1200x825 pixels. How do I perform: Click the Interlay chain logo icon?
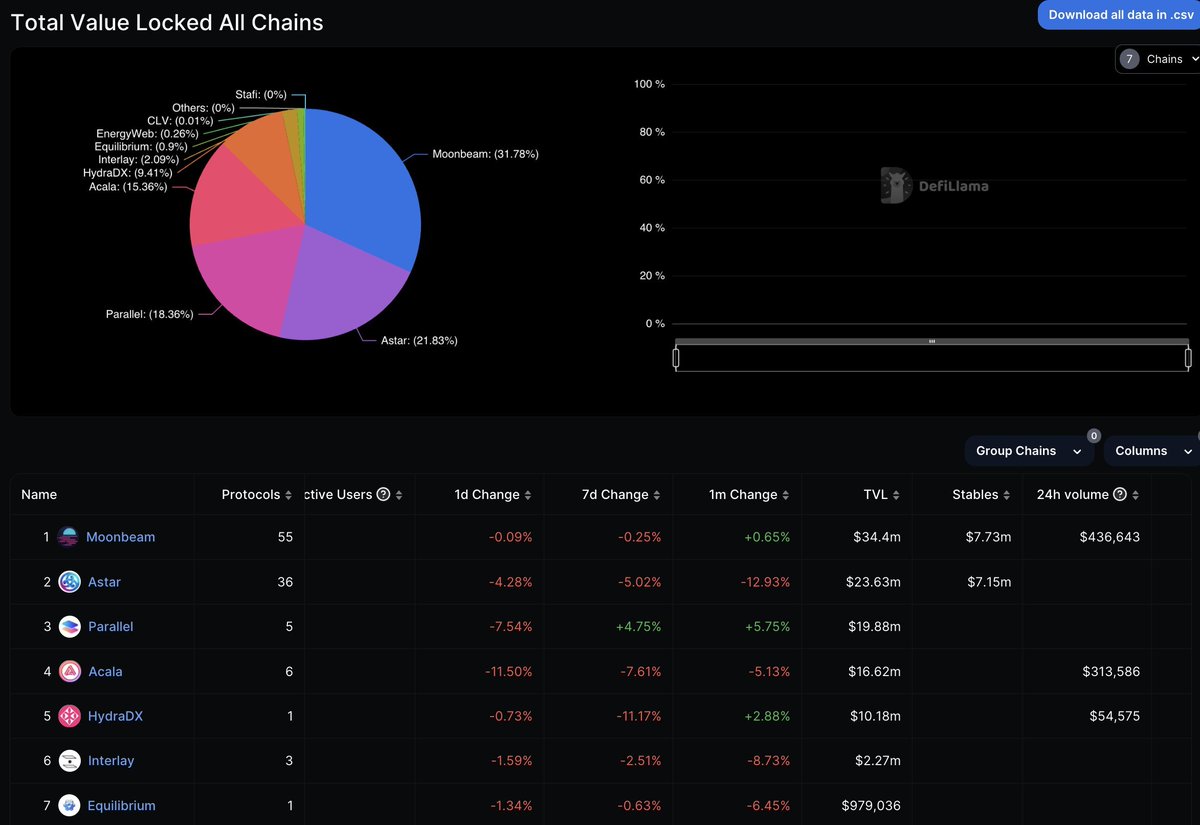(x=69, y=761)
